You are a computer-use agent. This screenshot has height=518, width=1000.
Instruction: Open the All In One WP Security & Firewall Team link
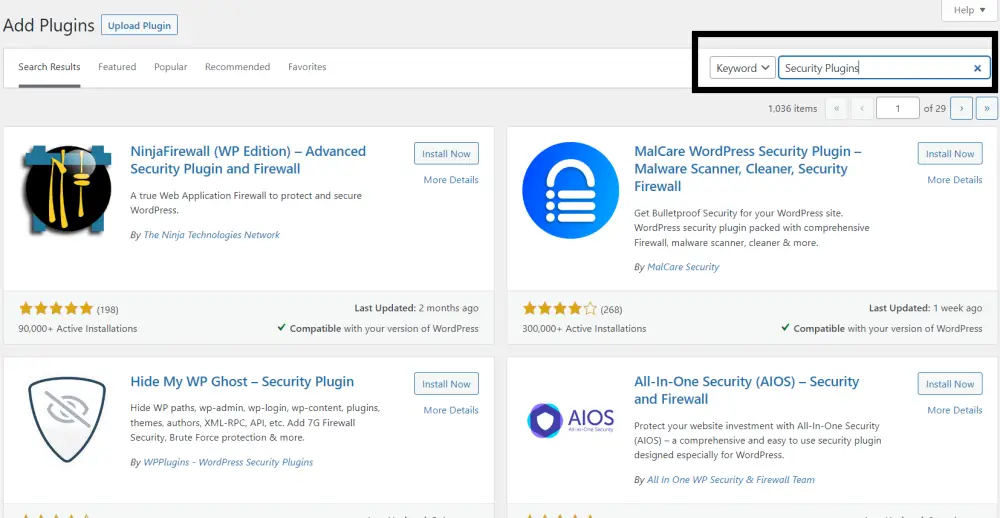point(731,480)
